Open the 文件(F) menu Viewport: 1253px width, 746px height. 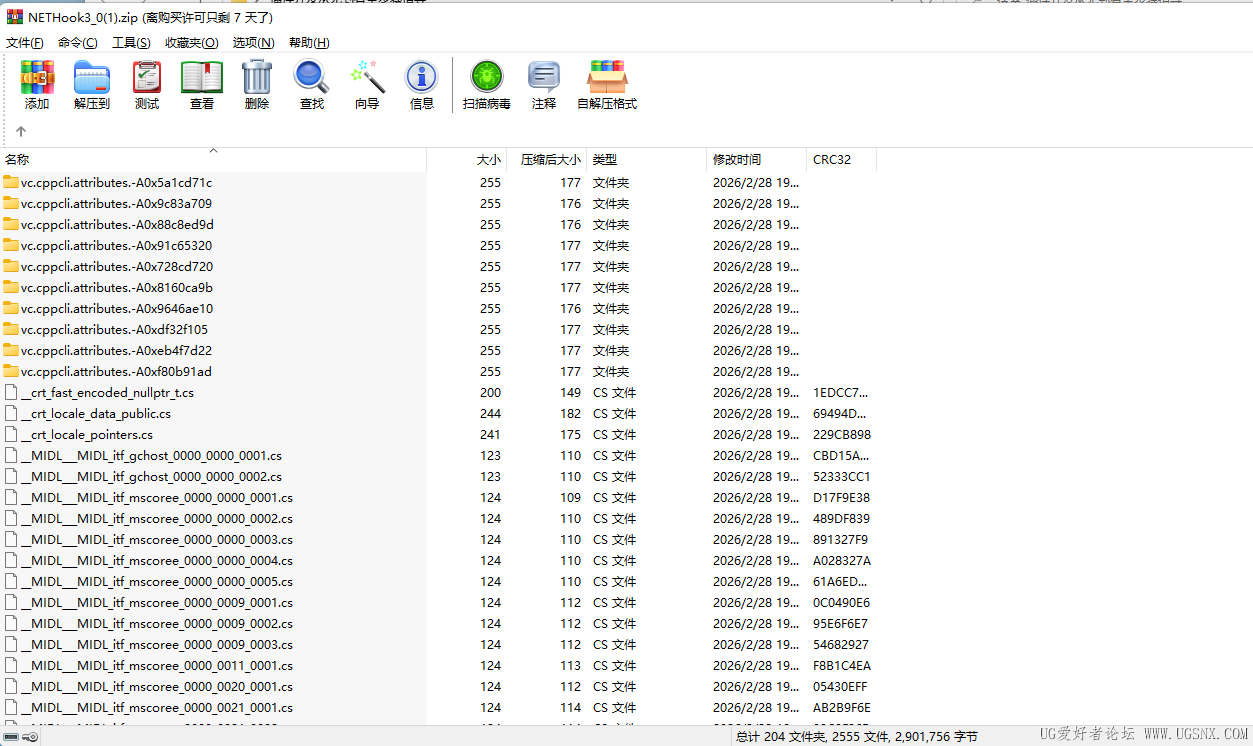[25, 43]
